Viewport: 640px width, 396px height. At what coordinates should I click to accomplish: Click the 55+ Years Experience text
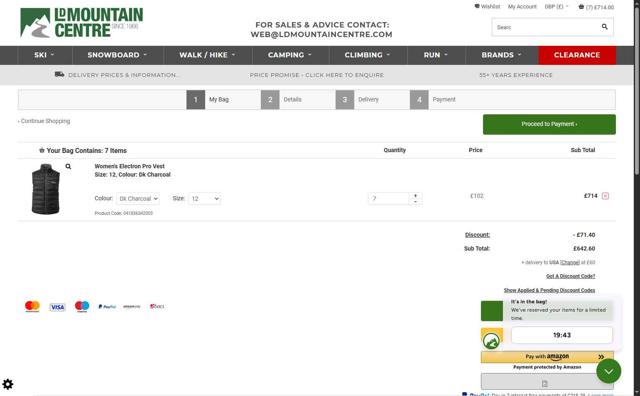tap(516, 75)
